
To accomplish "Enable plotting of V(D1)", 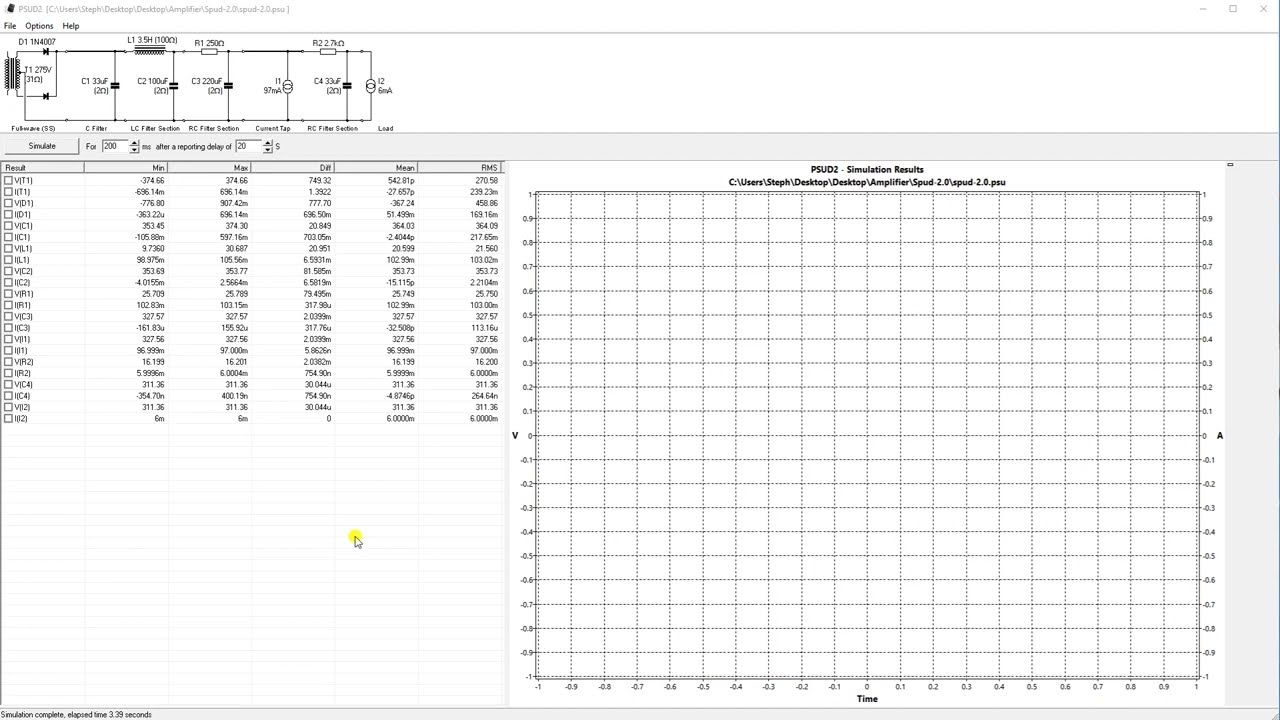I will 9,203.
